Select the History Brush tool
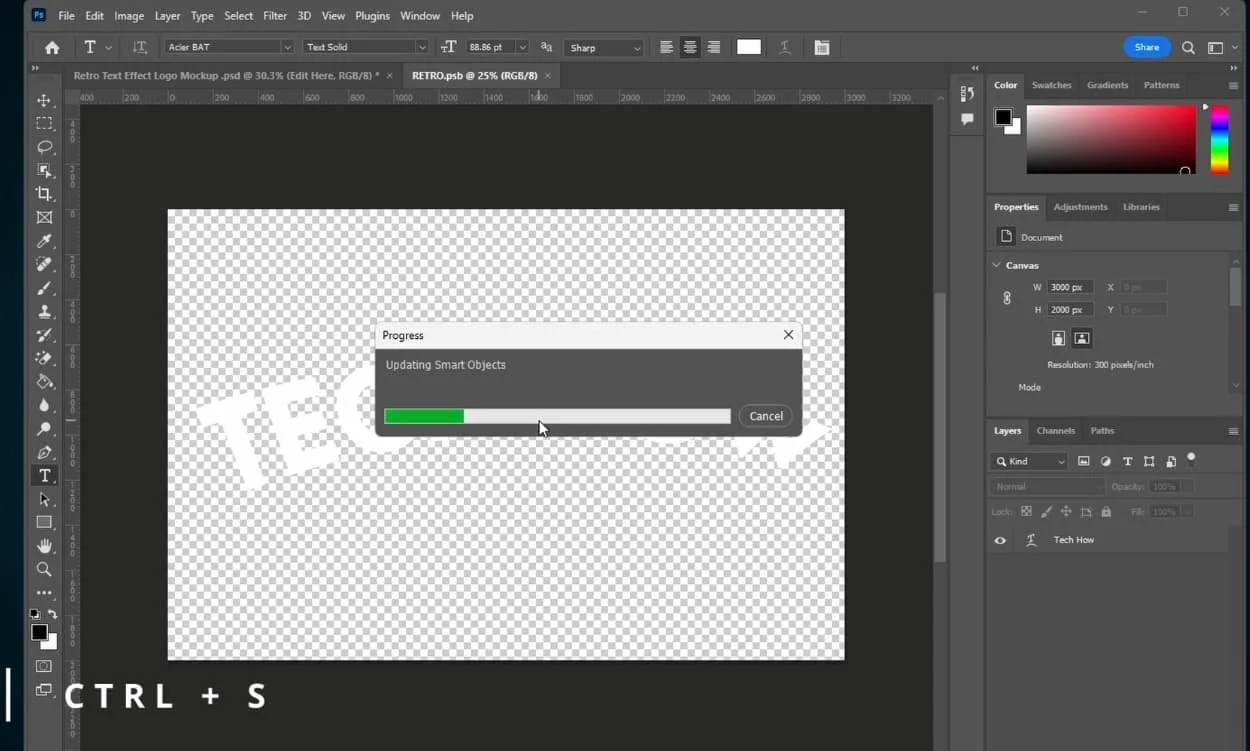 (44, 335)
